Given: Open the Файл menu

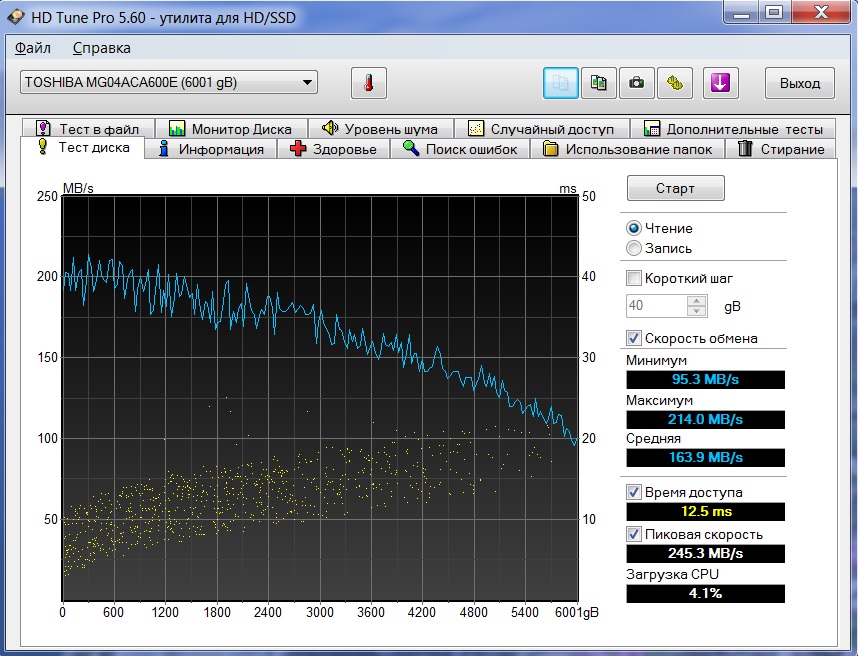Looking at the screenshot, I should coord(33,48).
